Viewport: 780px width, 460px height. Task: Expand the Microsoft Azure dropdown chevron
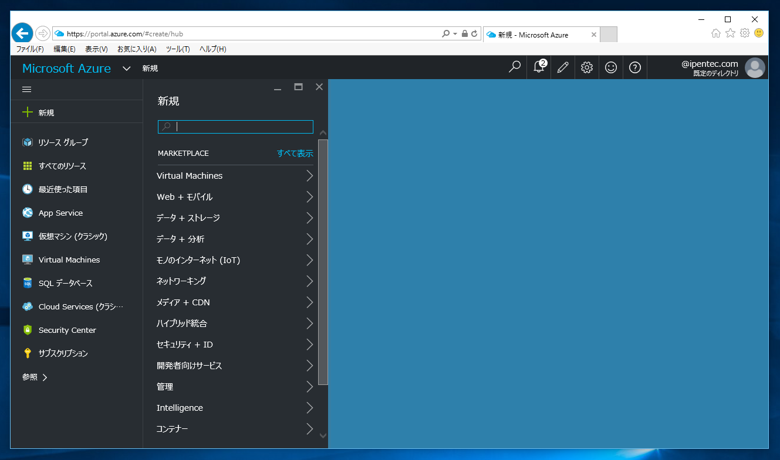click(x=126, y=69)
